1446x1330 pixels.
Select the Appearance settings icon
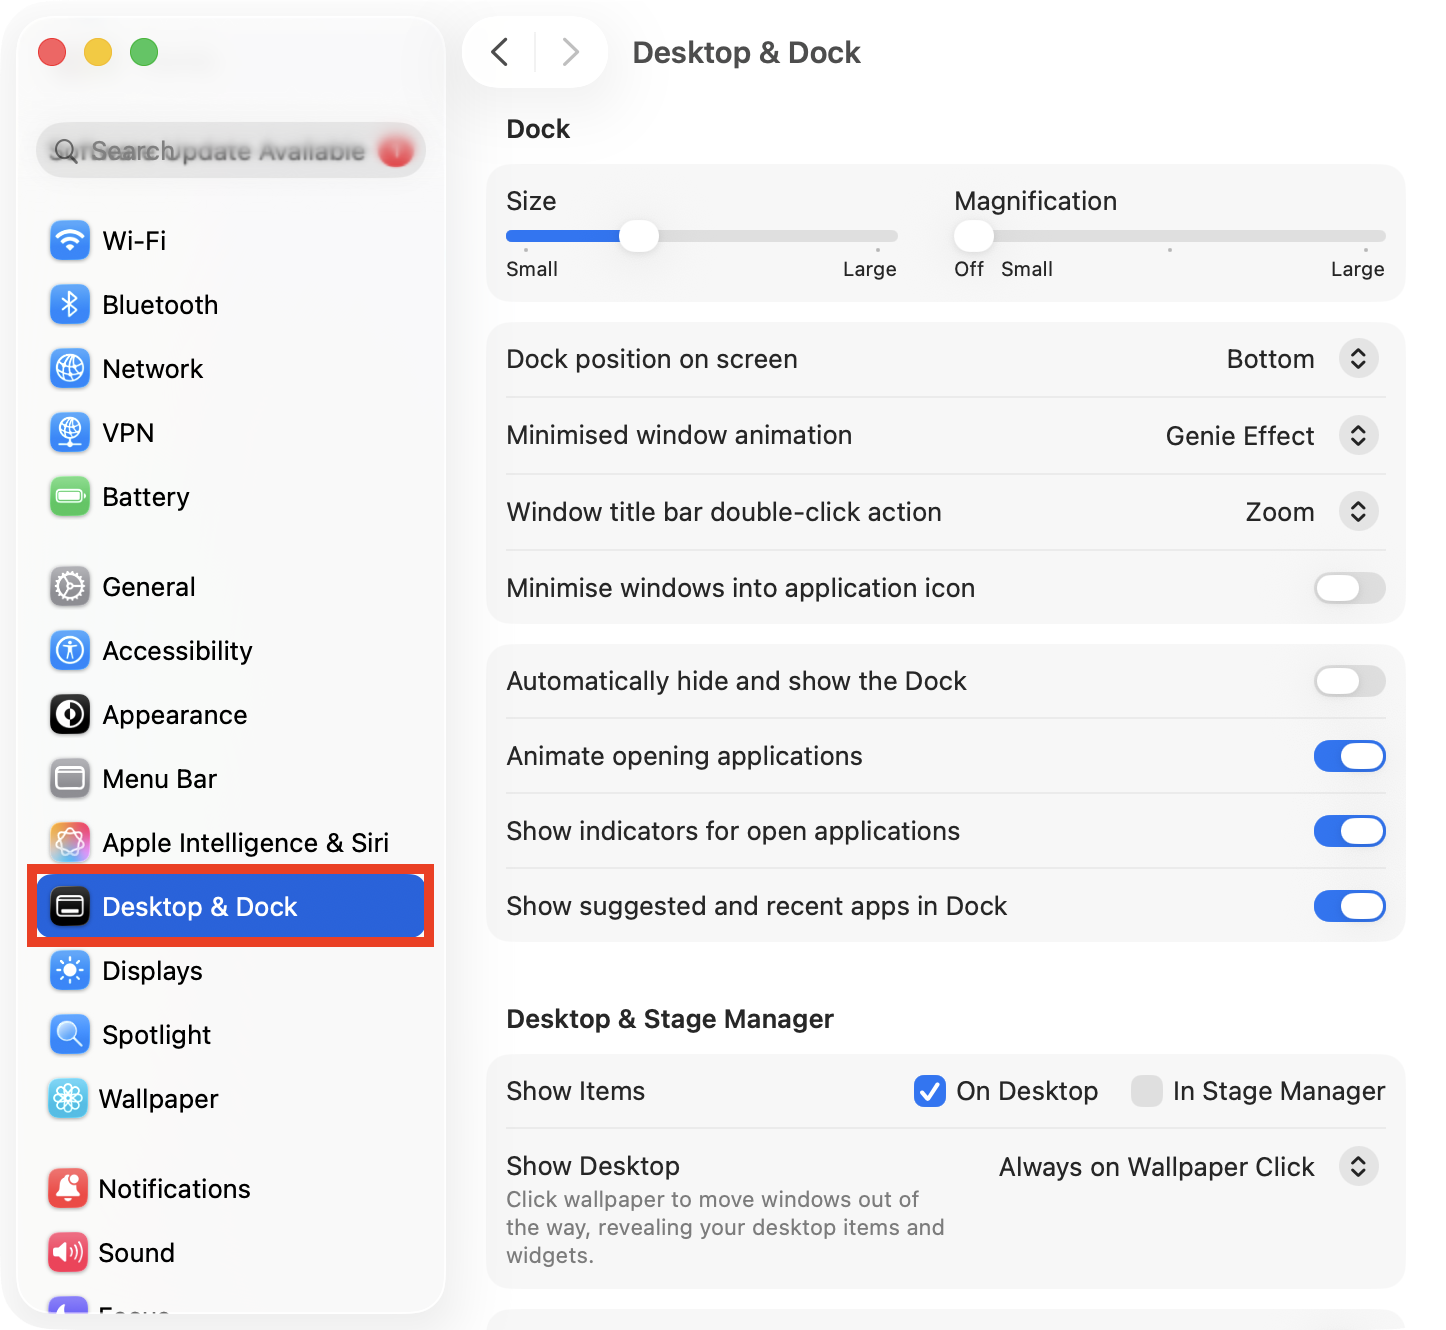pos(69,714)
